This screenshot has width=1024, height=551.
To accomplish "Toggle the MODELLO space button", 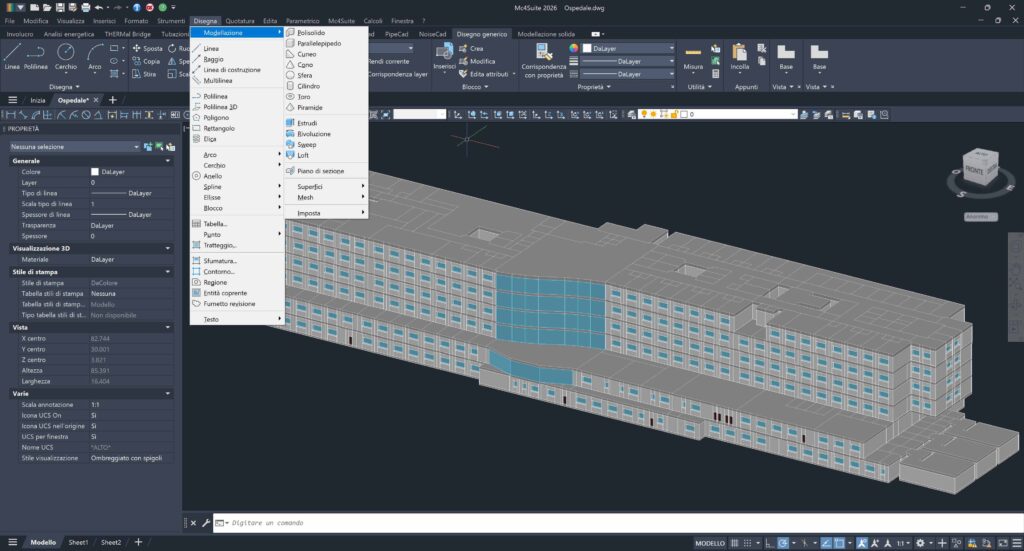I will [x=710, y=542].
